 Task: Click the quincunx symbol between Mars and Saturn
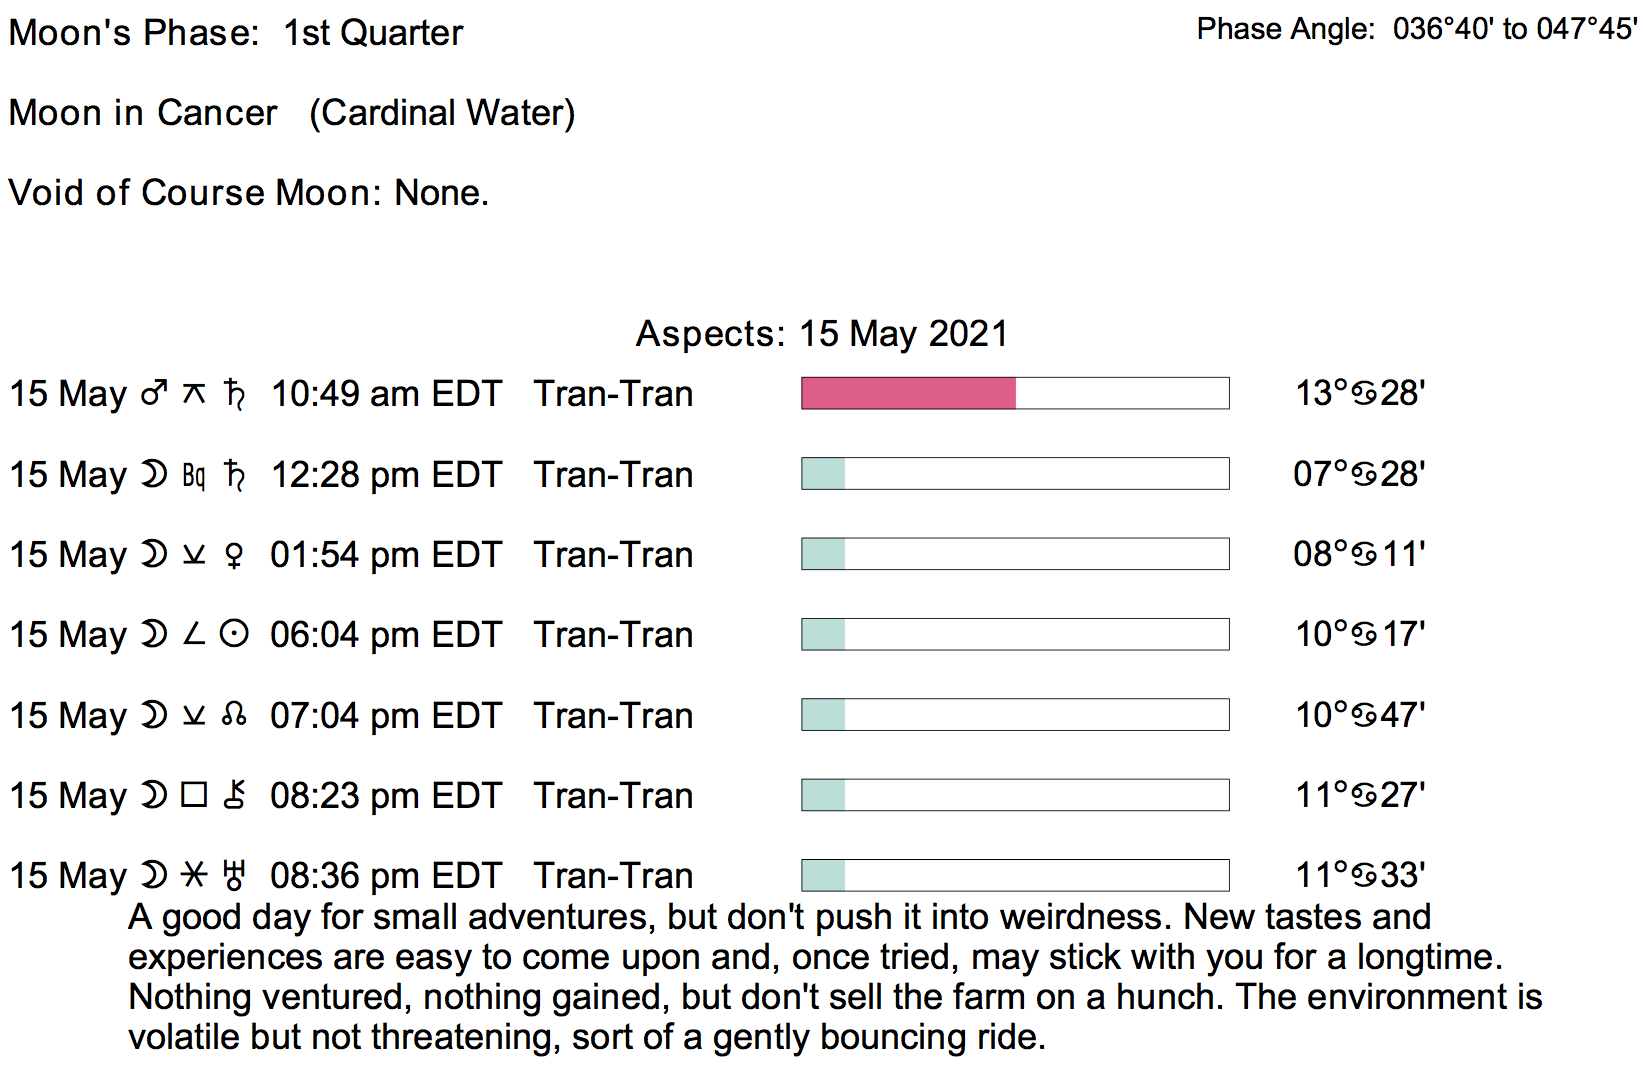[x=194, y=394]
